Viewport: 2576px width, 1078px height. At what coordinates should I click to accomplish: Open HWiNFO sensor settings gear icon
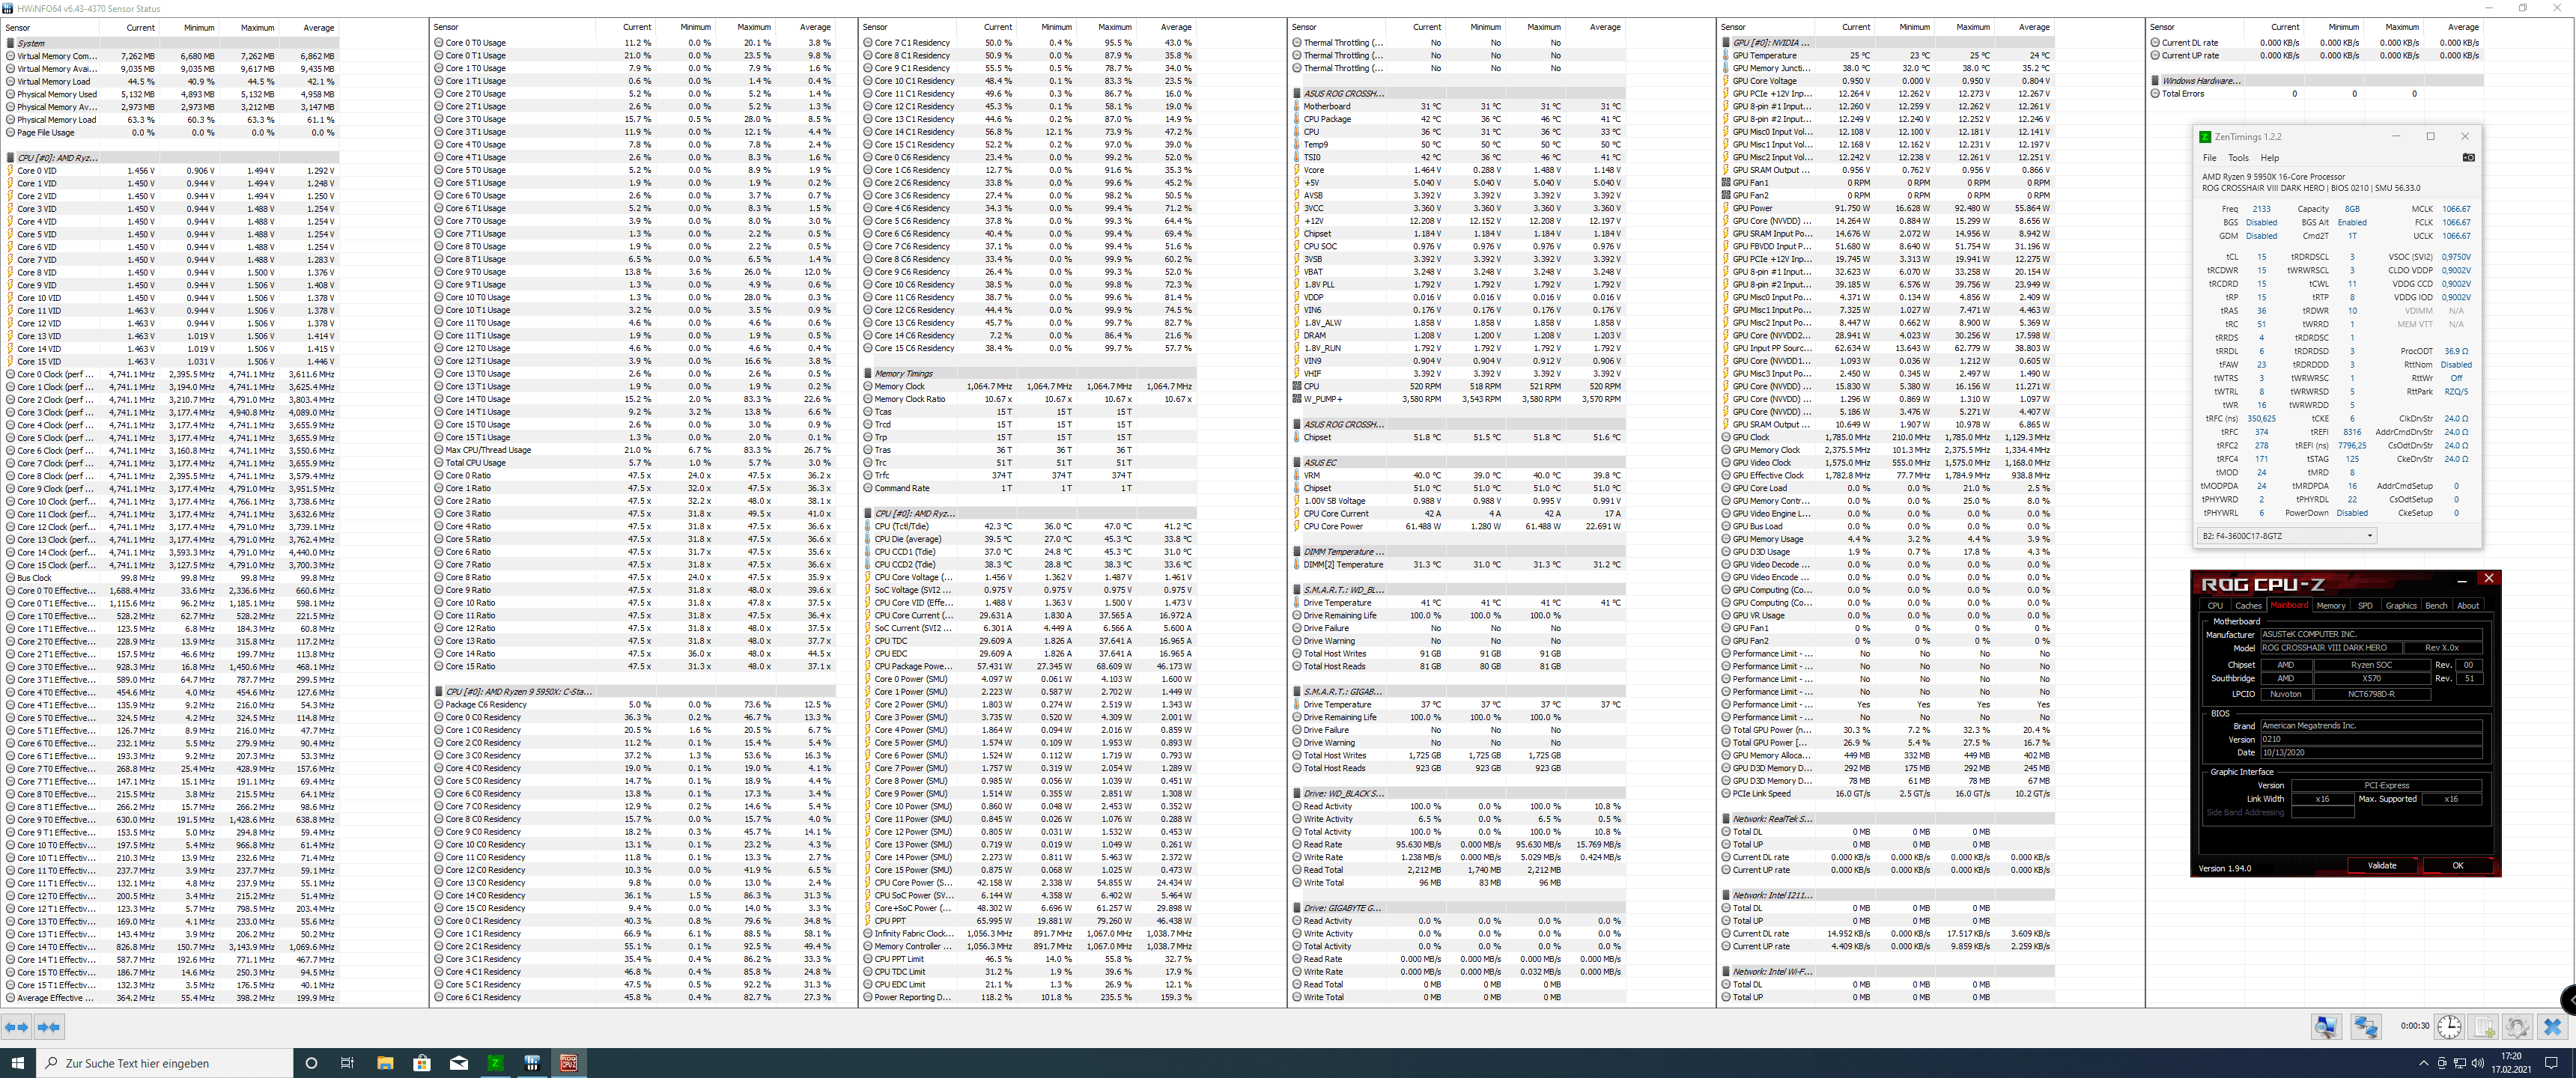coord(2517,1026)
